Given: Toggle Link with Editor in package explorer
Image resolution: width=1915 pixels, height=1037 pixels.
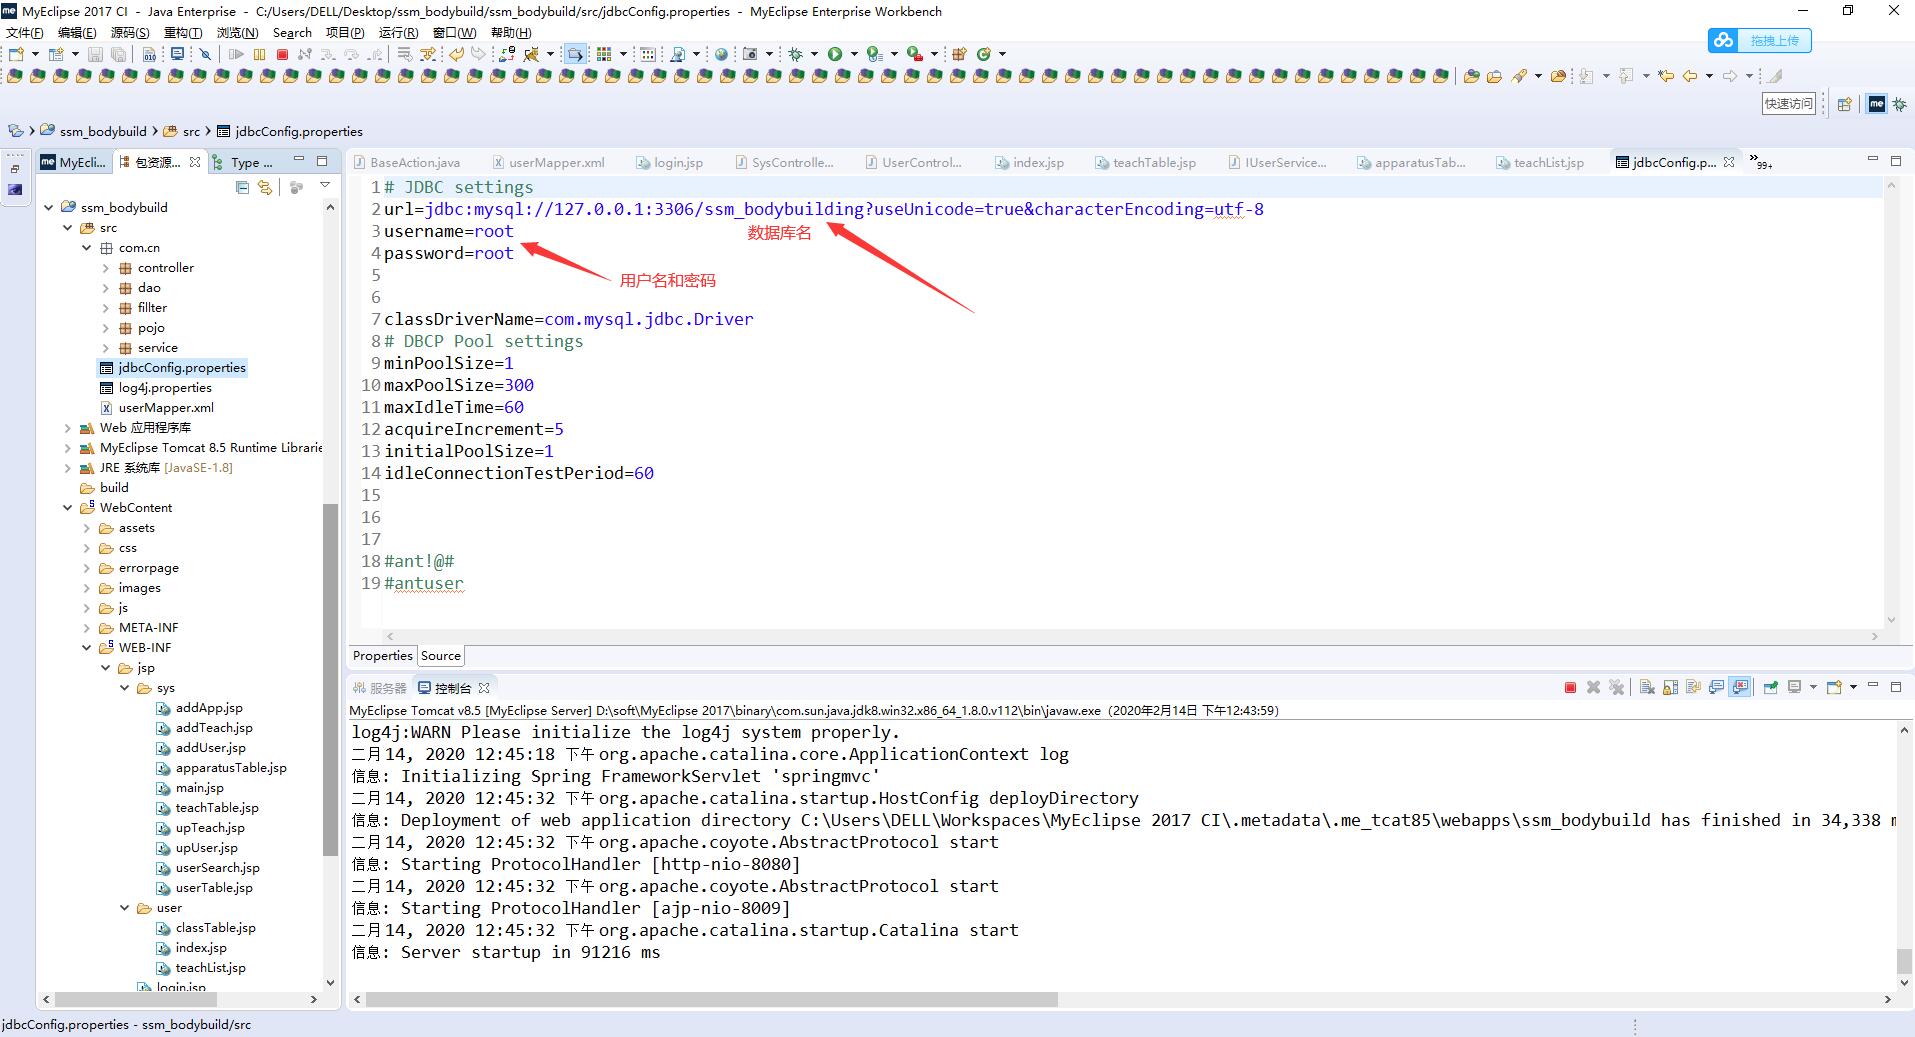Looking at the screenshot, I should [265, 187].
